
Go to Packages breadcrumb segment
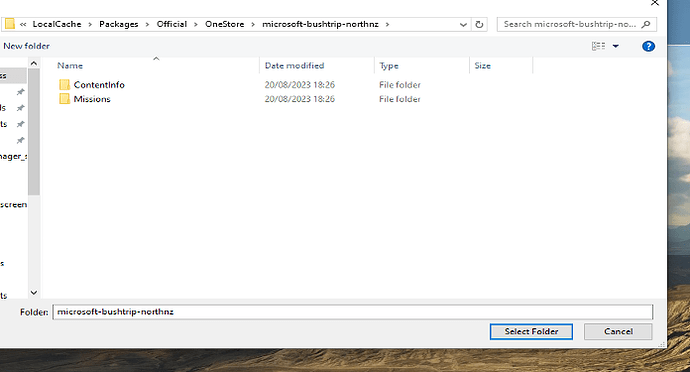(x=118, y=24)
